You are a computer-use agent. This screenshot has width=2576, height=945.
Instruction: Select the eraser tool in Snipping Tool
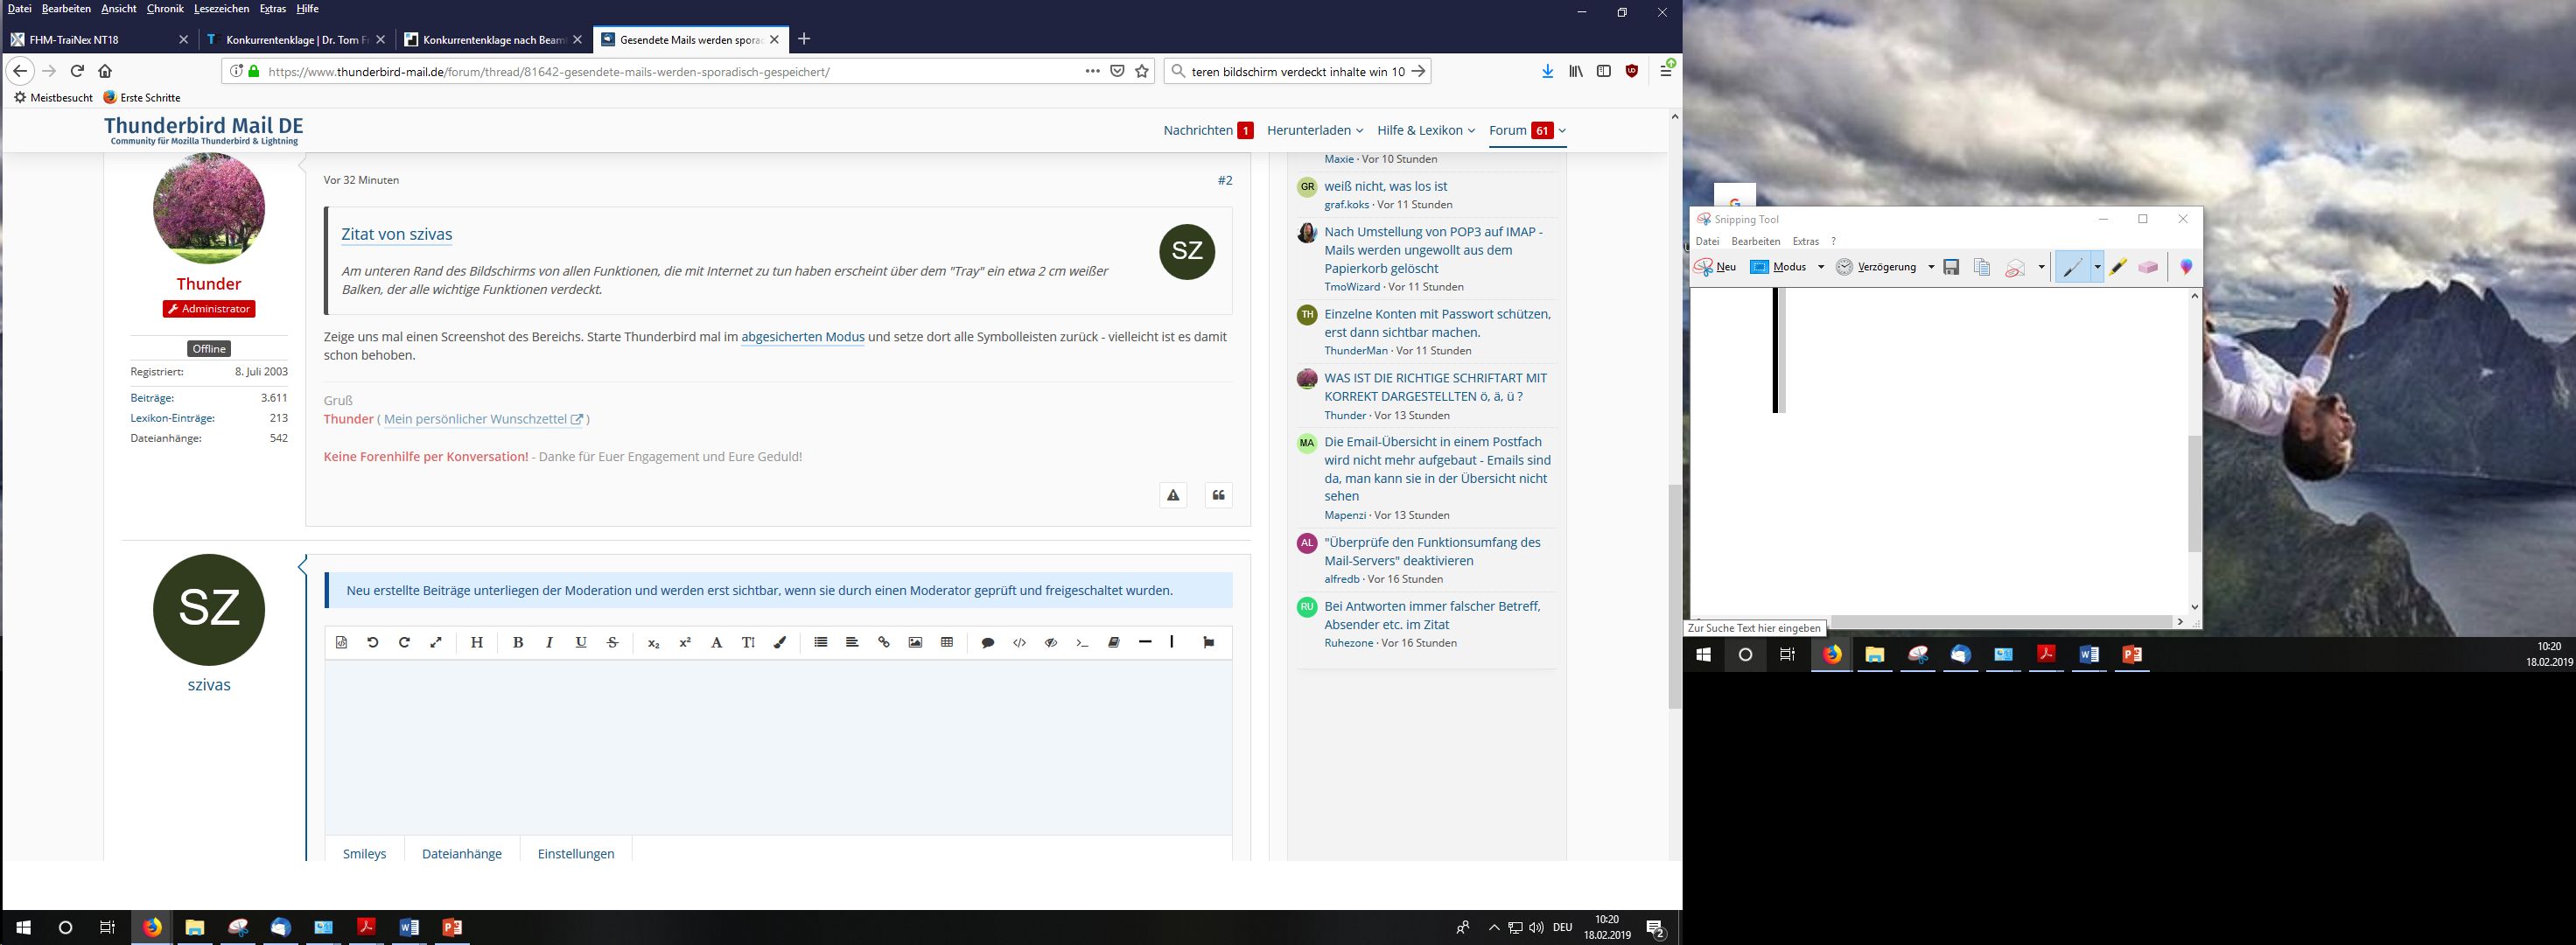[2148, 267]
